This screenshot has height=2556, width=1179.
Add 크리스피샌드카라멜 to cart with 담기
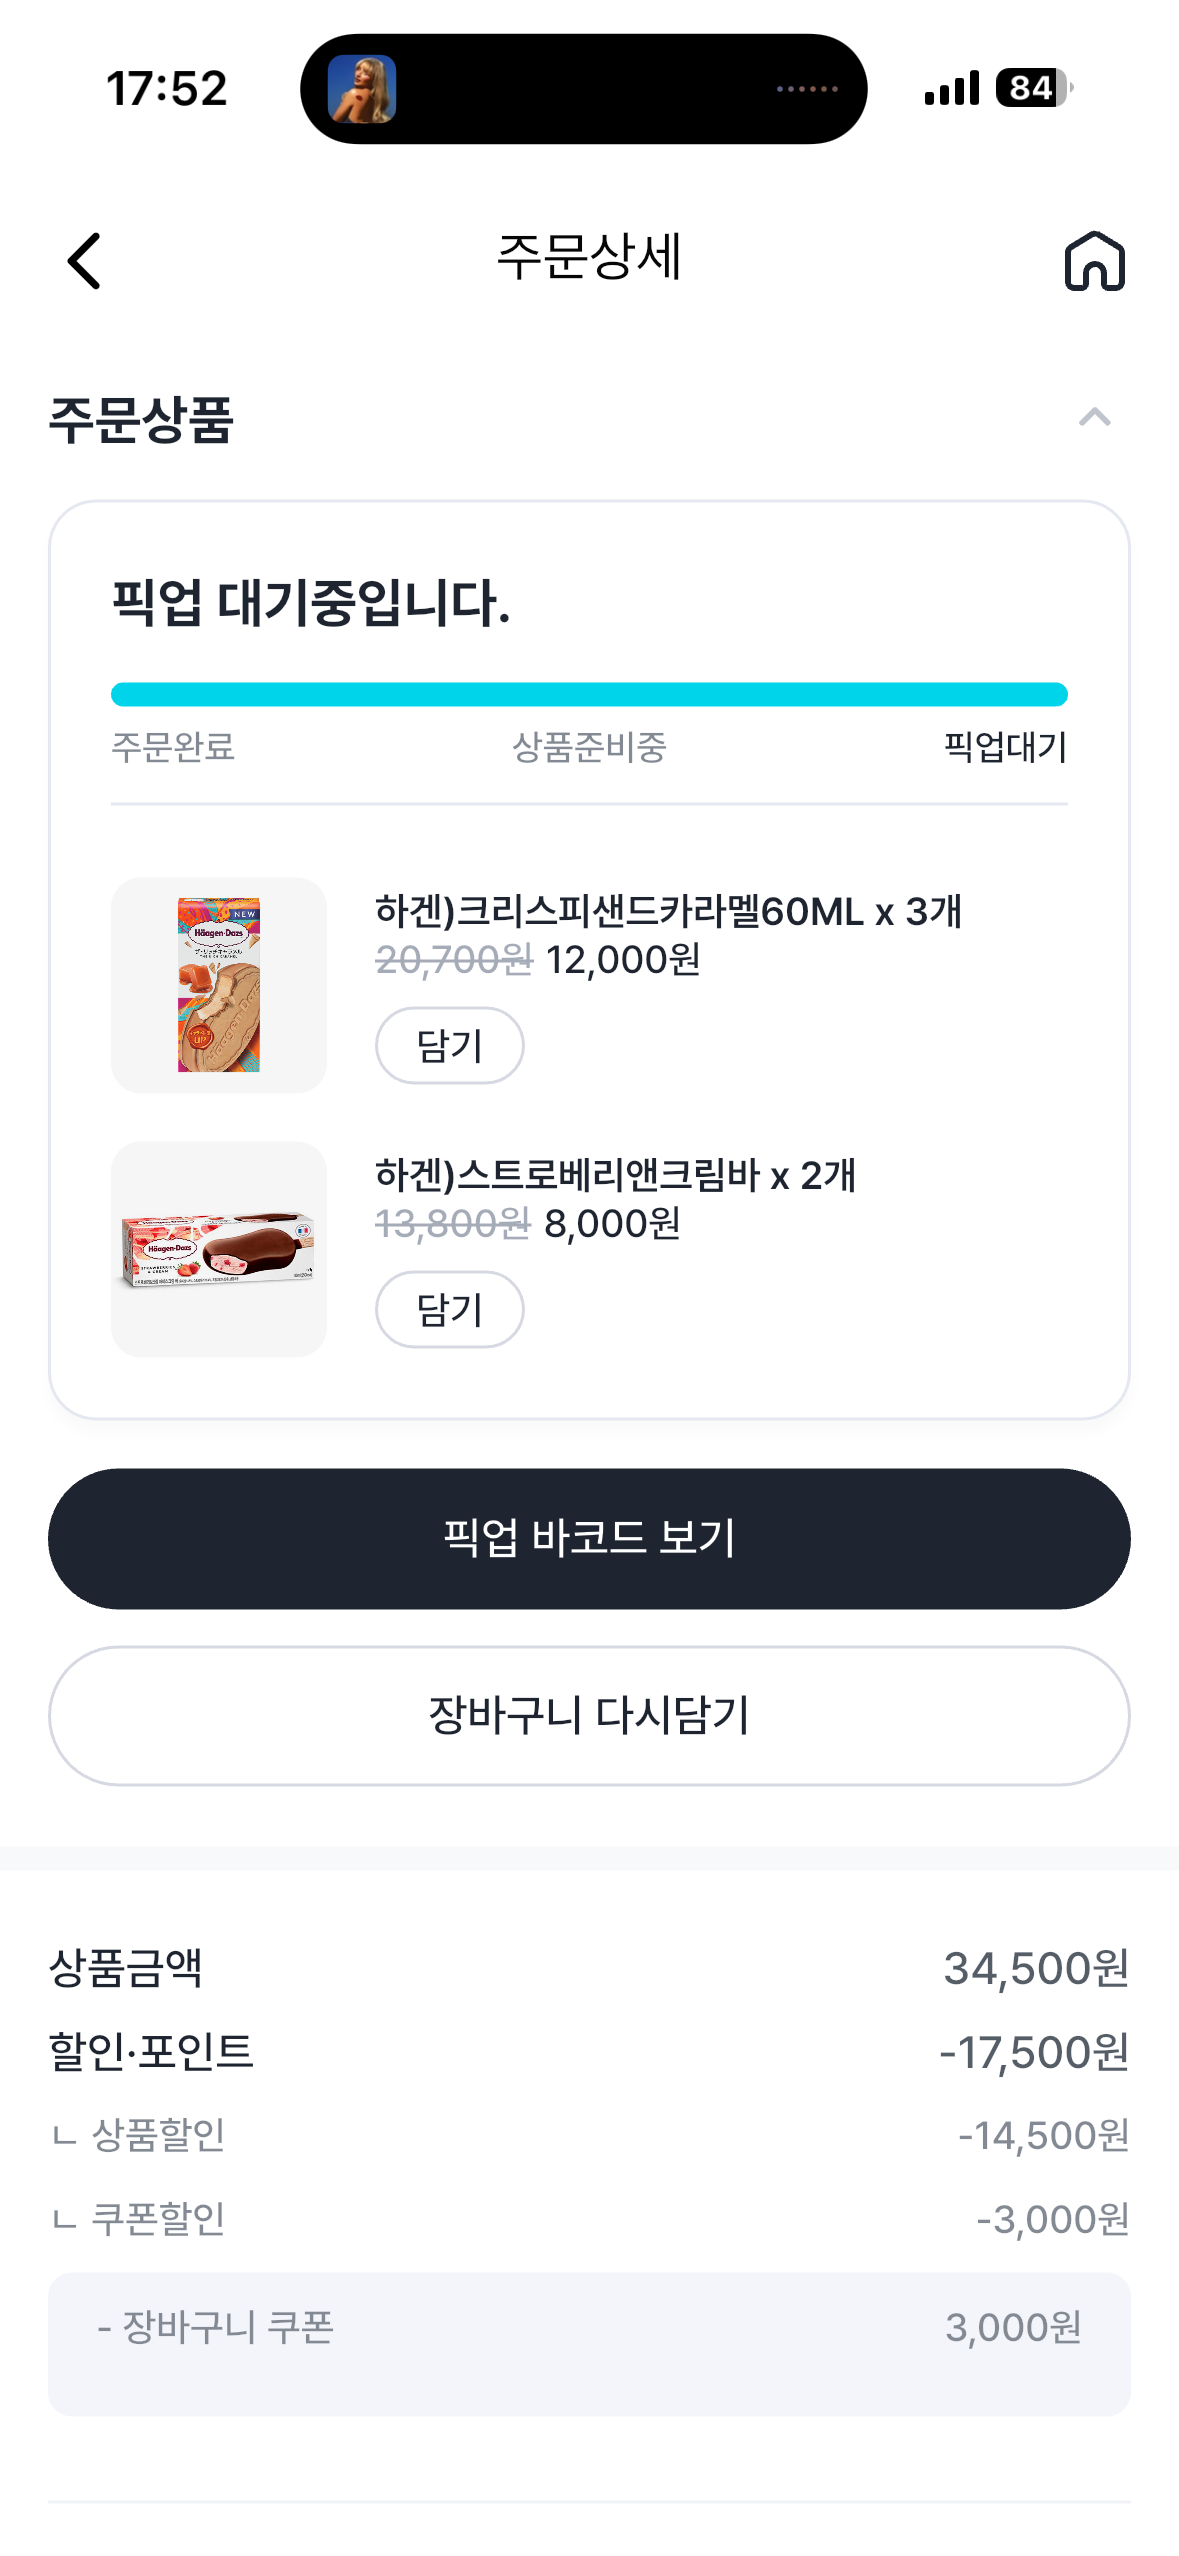(x=449, y=1045)
